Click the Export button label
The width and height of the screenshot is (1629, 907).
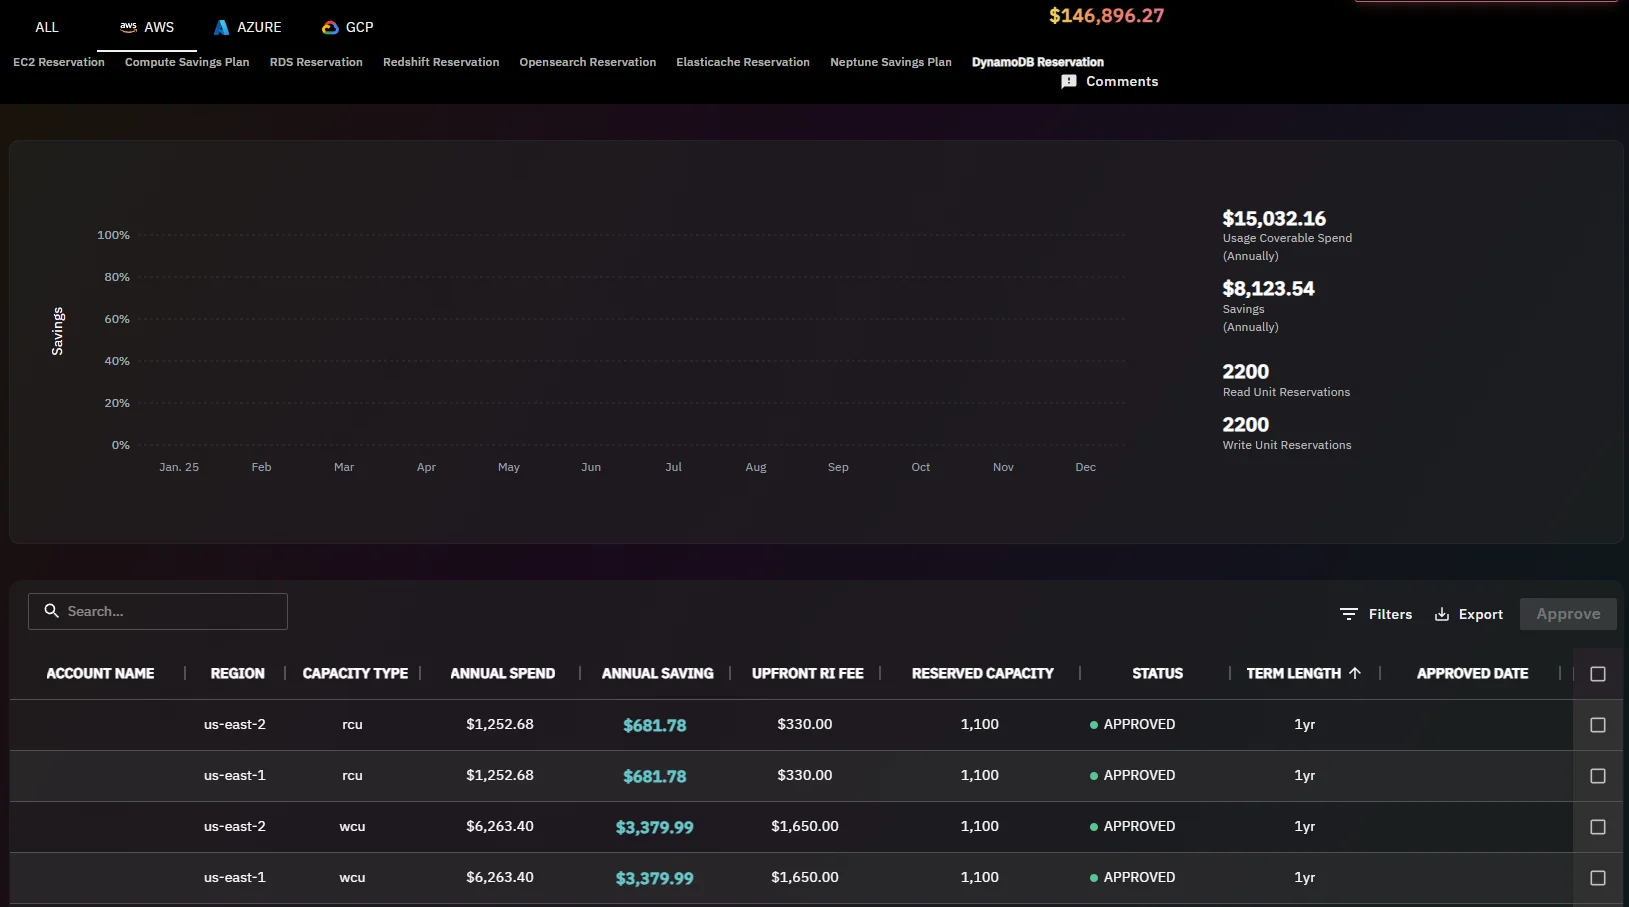point(1481,614)
